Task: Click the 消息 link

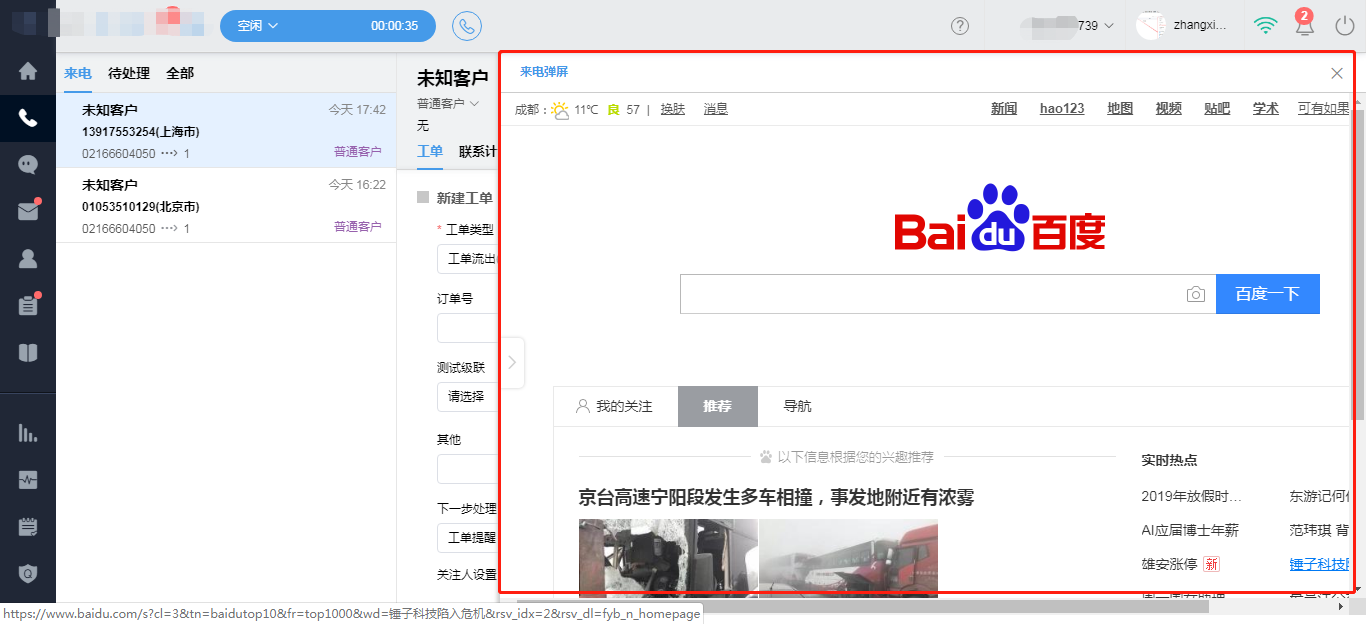Action: [x=716, y=109]
